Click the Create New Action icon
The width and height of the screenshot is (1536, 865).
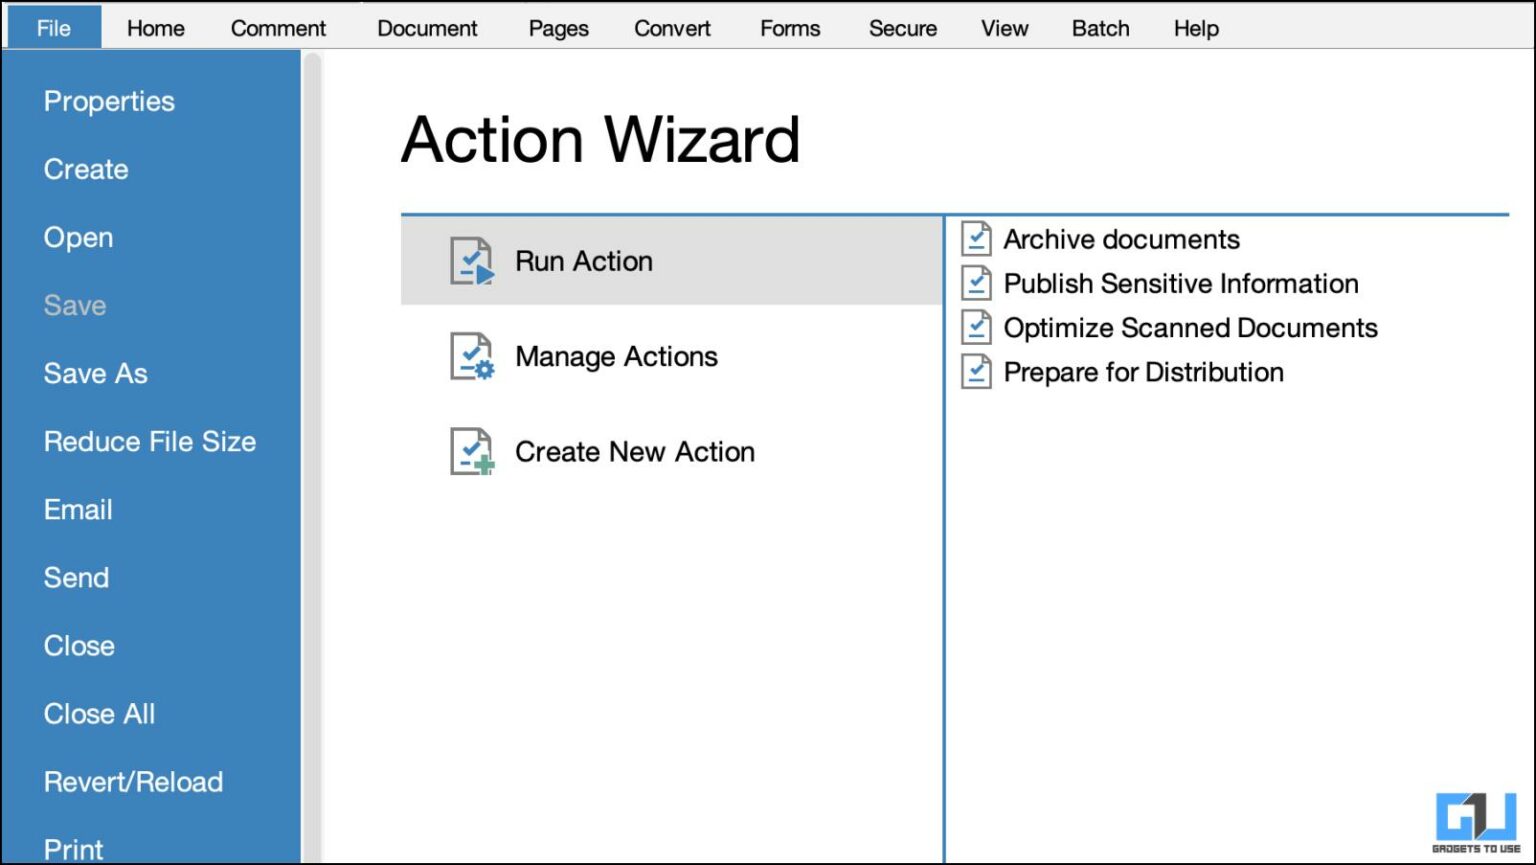[470, 451]
